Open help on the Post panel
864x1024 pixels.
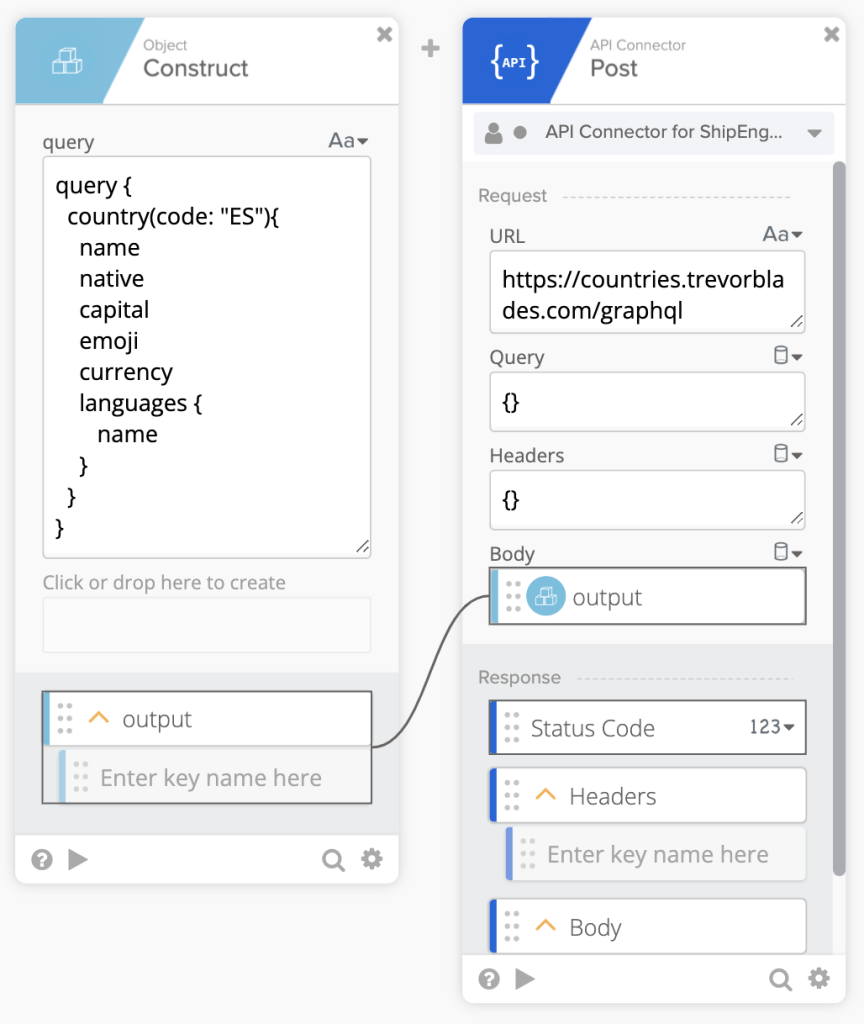(x=488, y=979)
